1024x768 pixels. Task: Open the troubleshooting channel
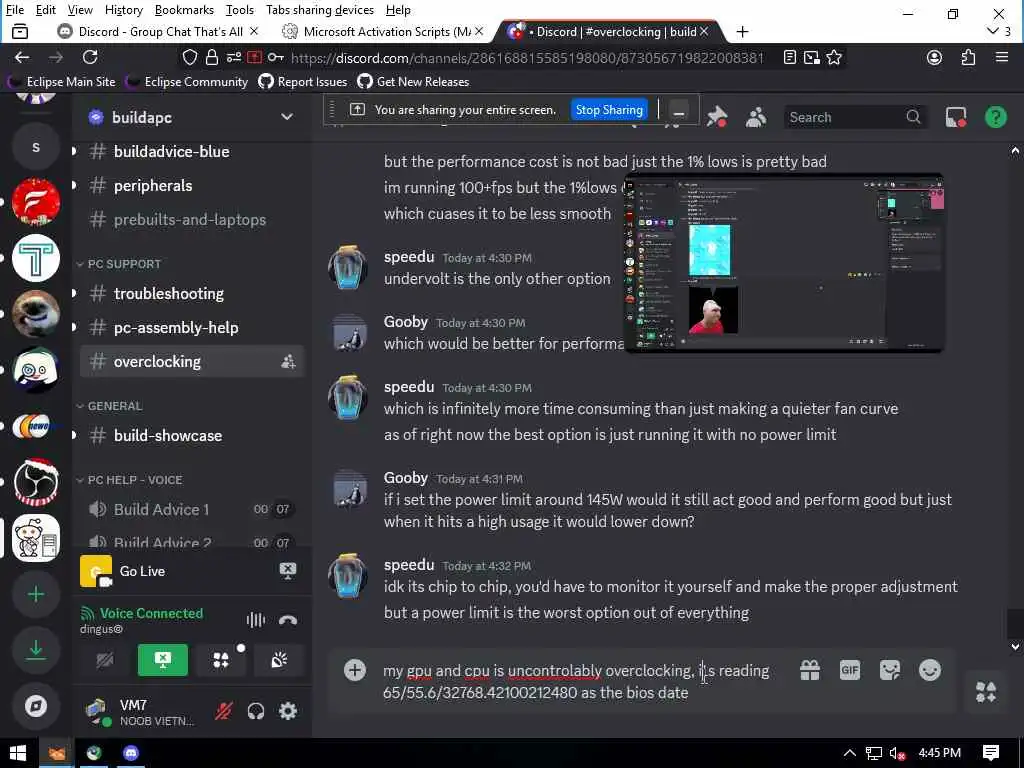coord(190,294)
